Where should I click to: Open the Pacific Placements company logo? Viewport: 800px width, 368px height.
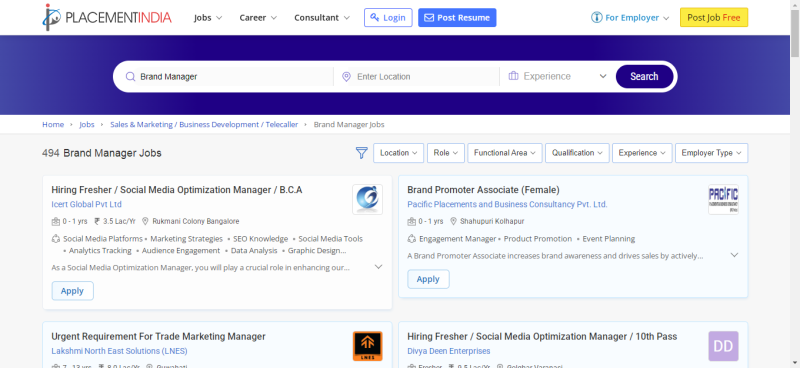[723, 200]
